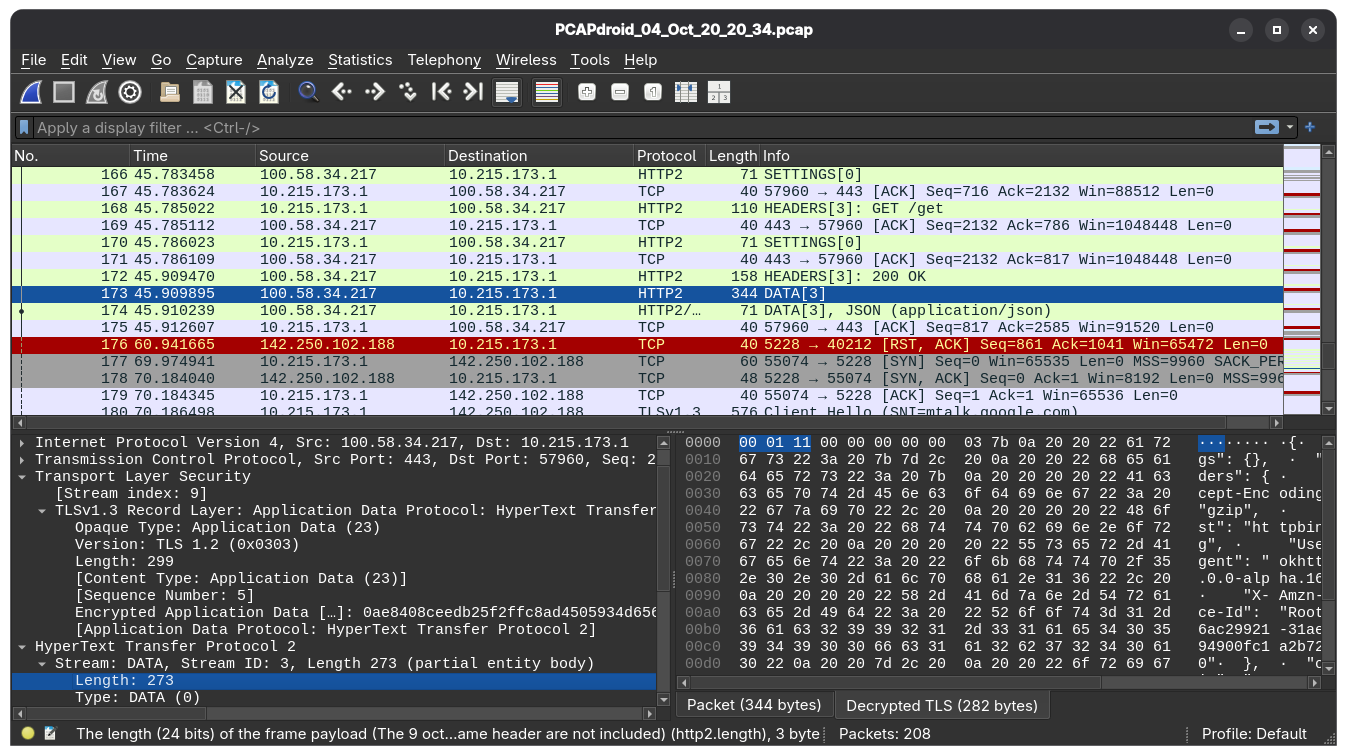Reload this capture file

269,92
